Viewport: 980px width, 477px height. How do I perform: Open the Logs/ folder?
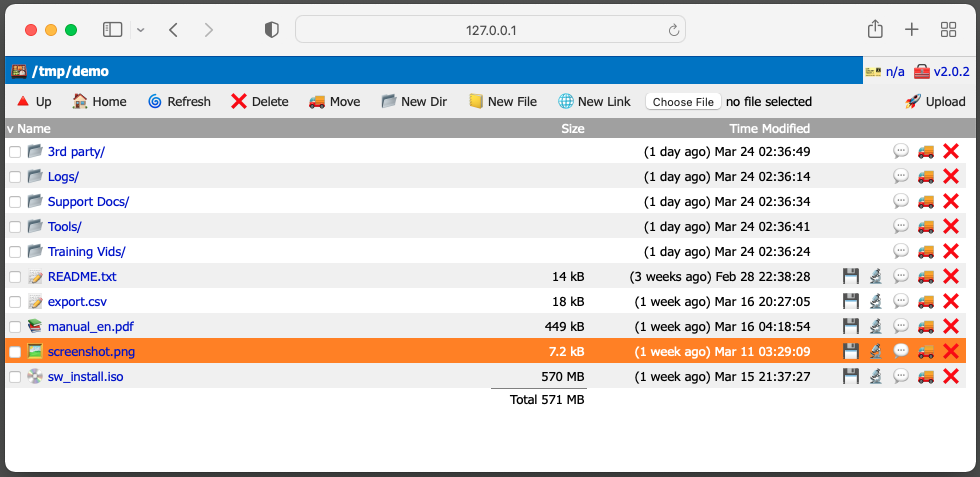[x=63, y=176]
